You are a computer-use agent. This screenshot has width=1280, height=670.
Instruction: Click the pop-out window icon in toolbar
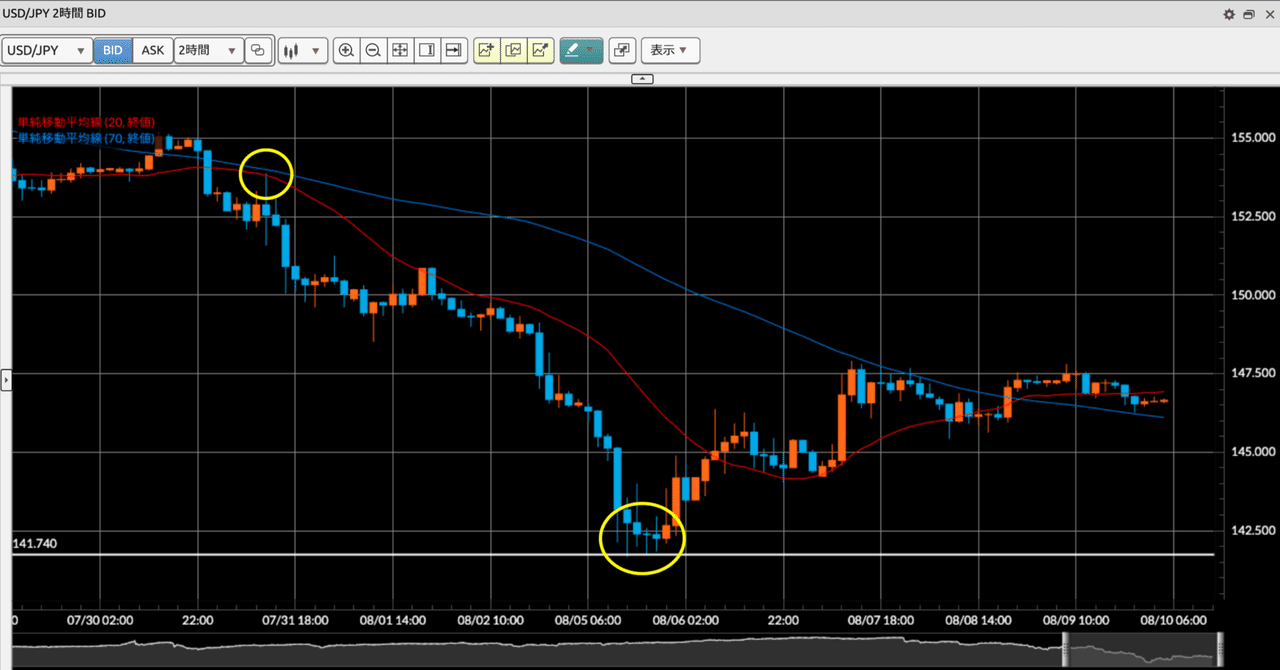(621, 50)
